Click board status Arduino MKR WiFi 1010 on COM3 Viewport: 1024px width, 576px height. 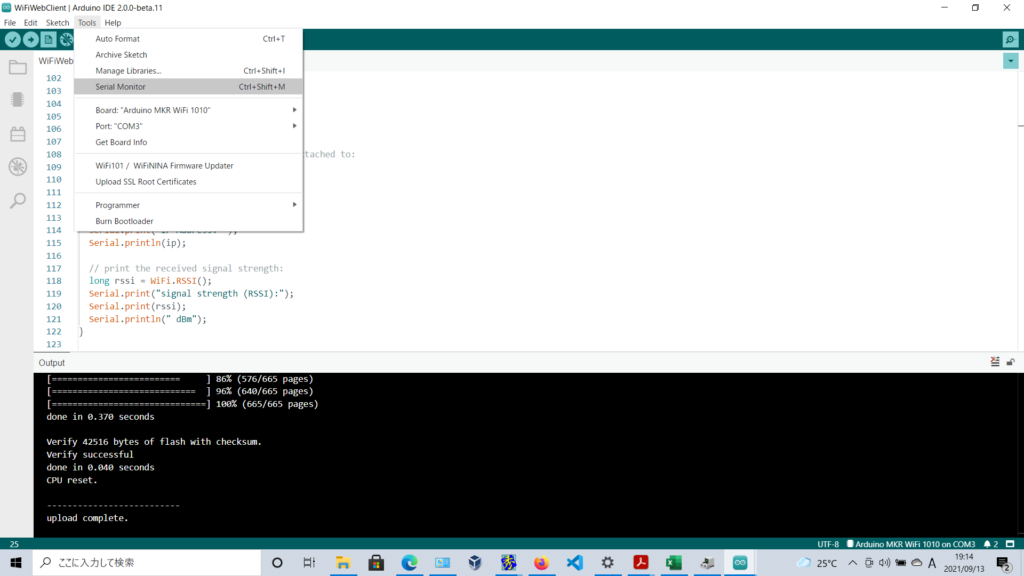pos(911,544)
